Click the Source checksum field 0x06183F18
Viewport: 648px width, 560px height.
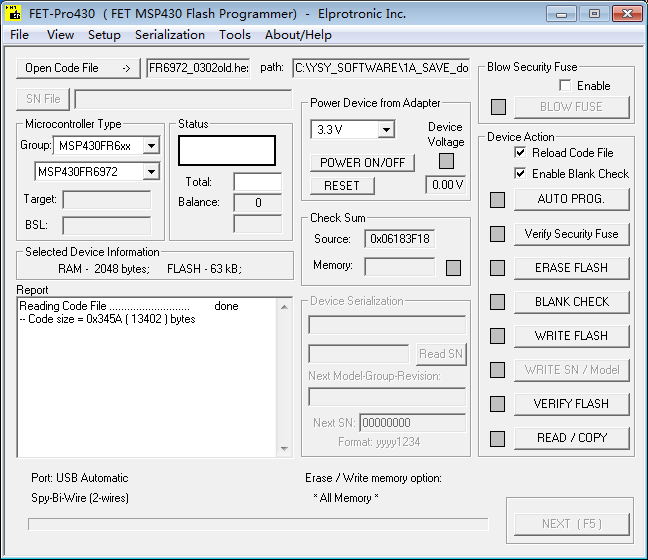coord(400,239)
